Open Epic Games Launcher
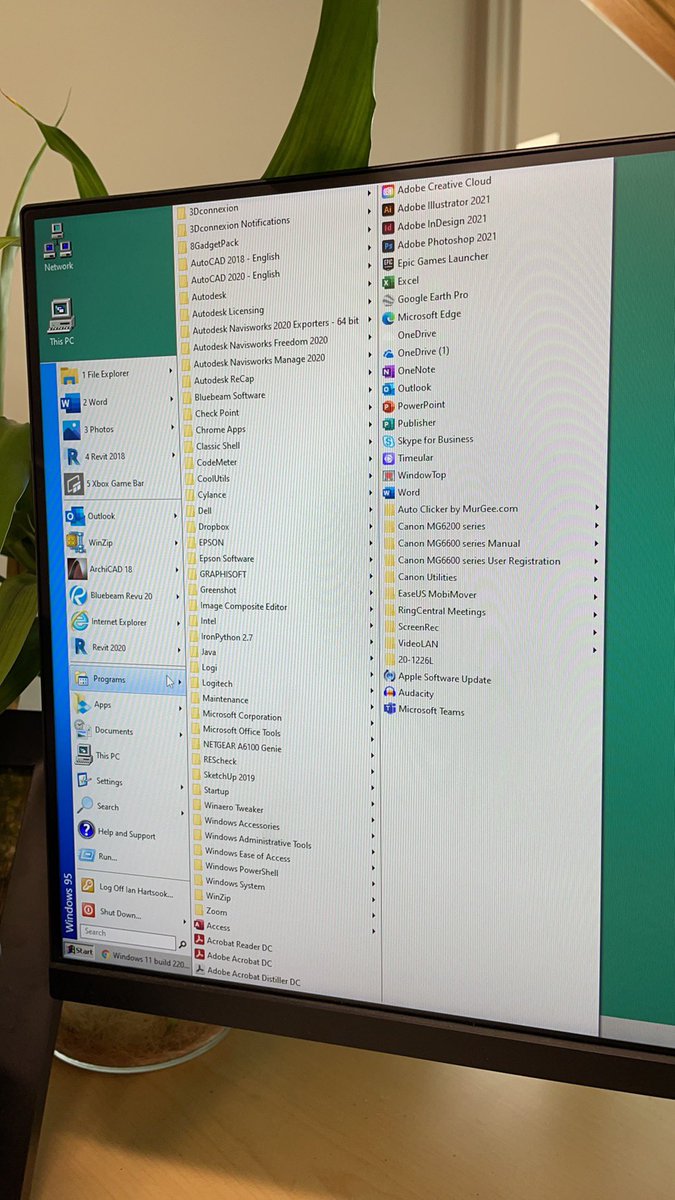Image resolution: width=675 pixels, height=1200 pixels. (434, 259)
